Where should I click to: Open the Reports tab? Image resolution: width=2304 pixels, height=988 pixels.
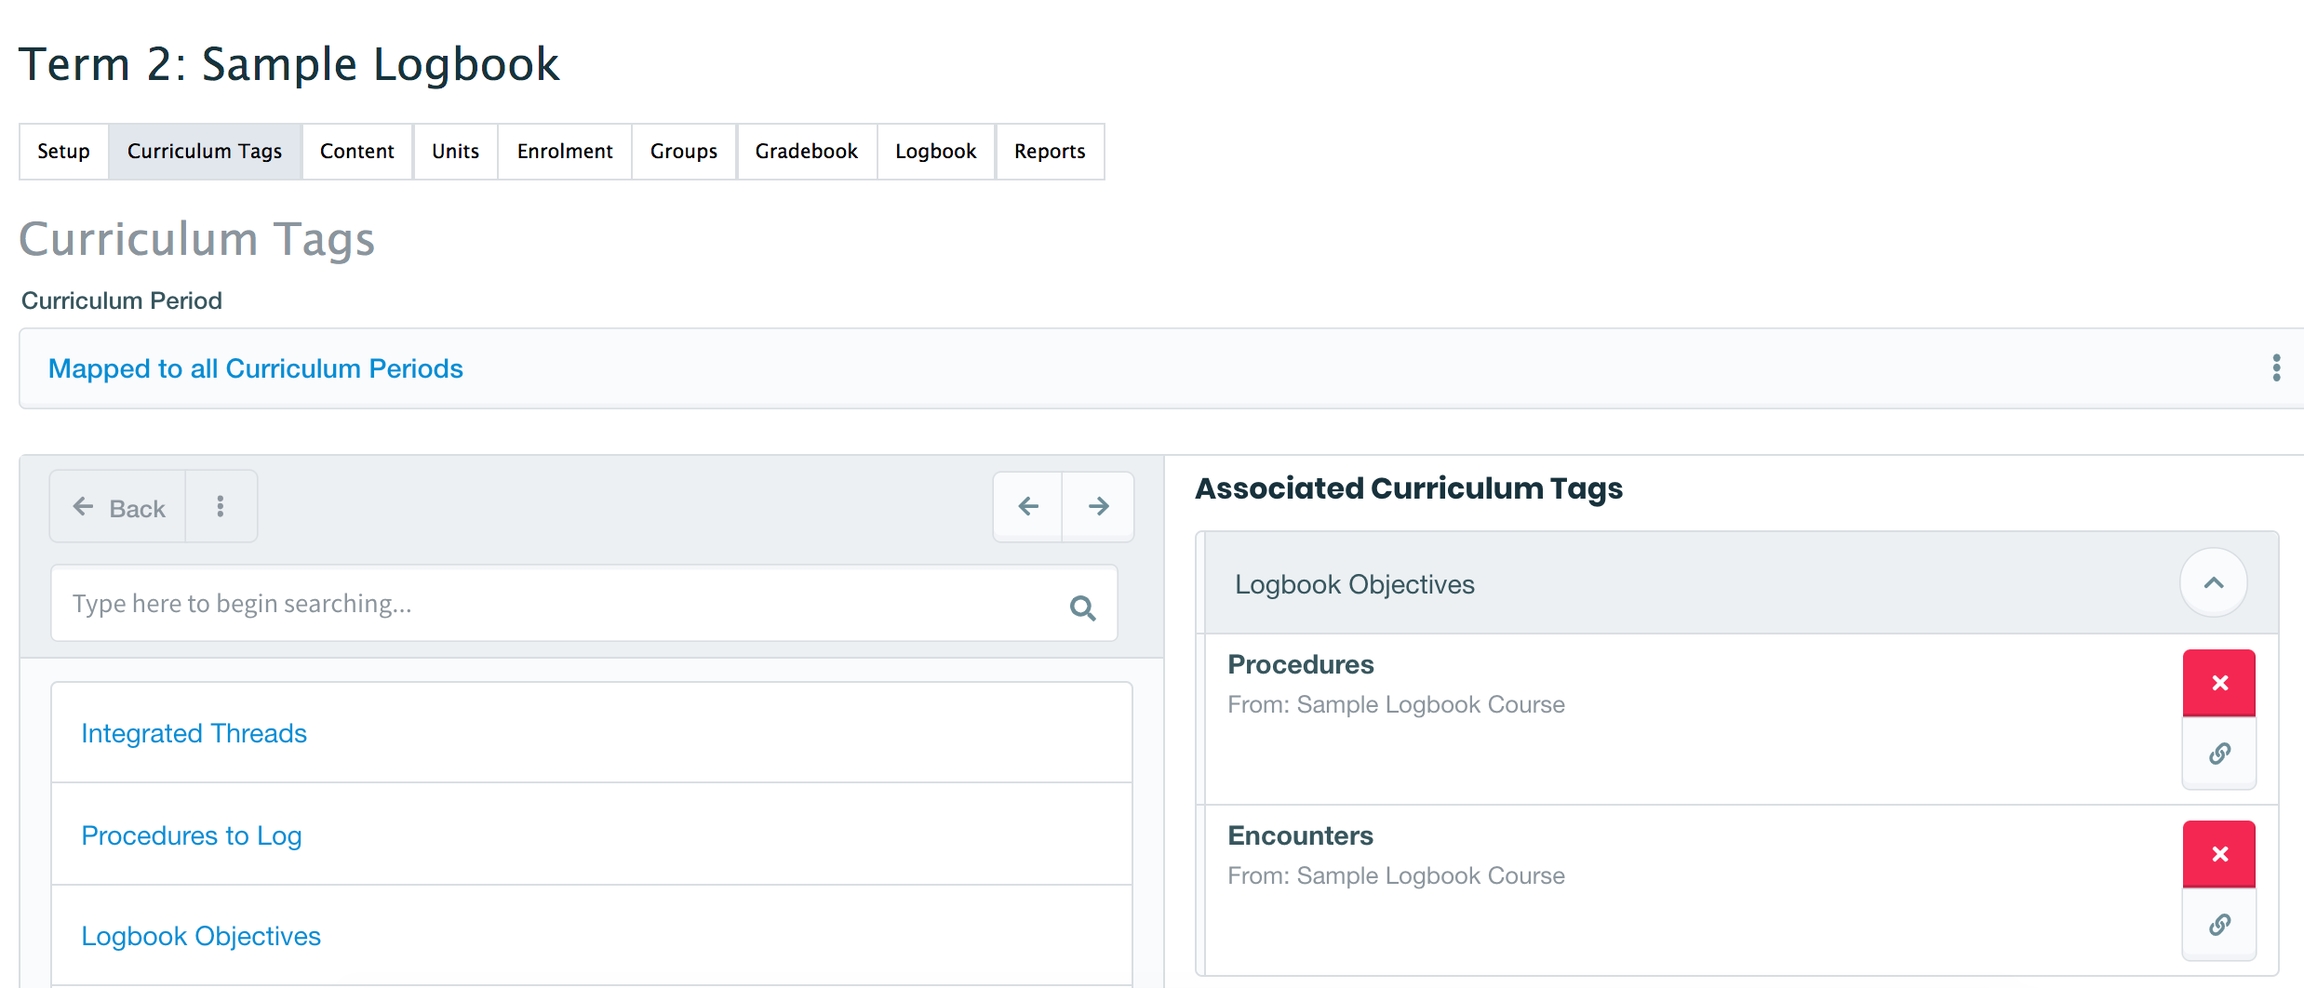tap(1049, 151)
